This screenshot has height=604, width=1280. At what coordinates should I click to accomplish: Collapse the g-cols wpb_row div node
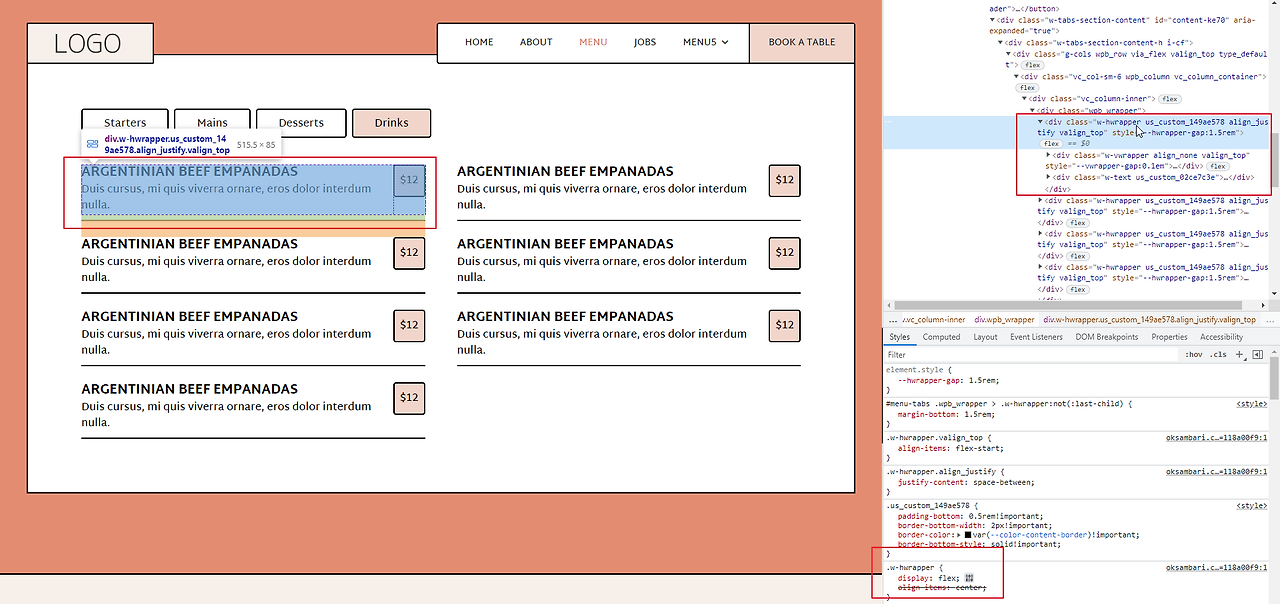point(1009,54)
